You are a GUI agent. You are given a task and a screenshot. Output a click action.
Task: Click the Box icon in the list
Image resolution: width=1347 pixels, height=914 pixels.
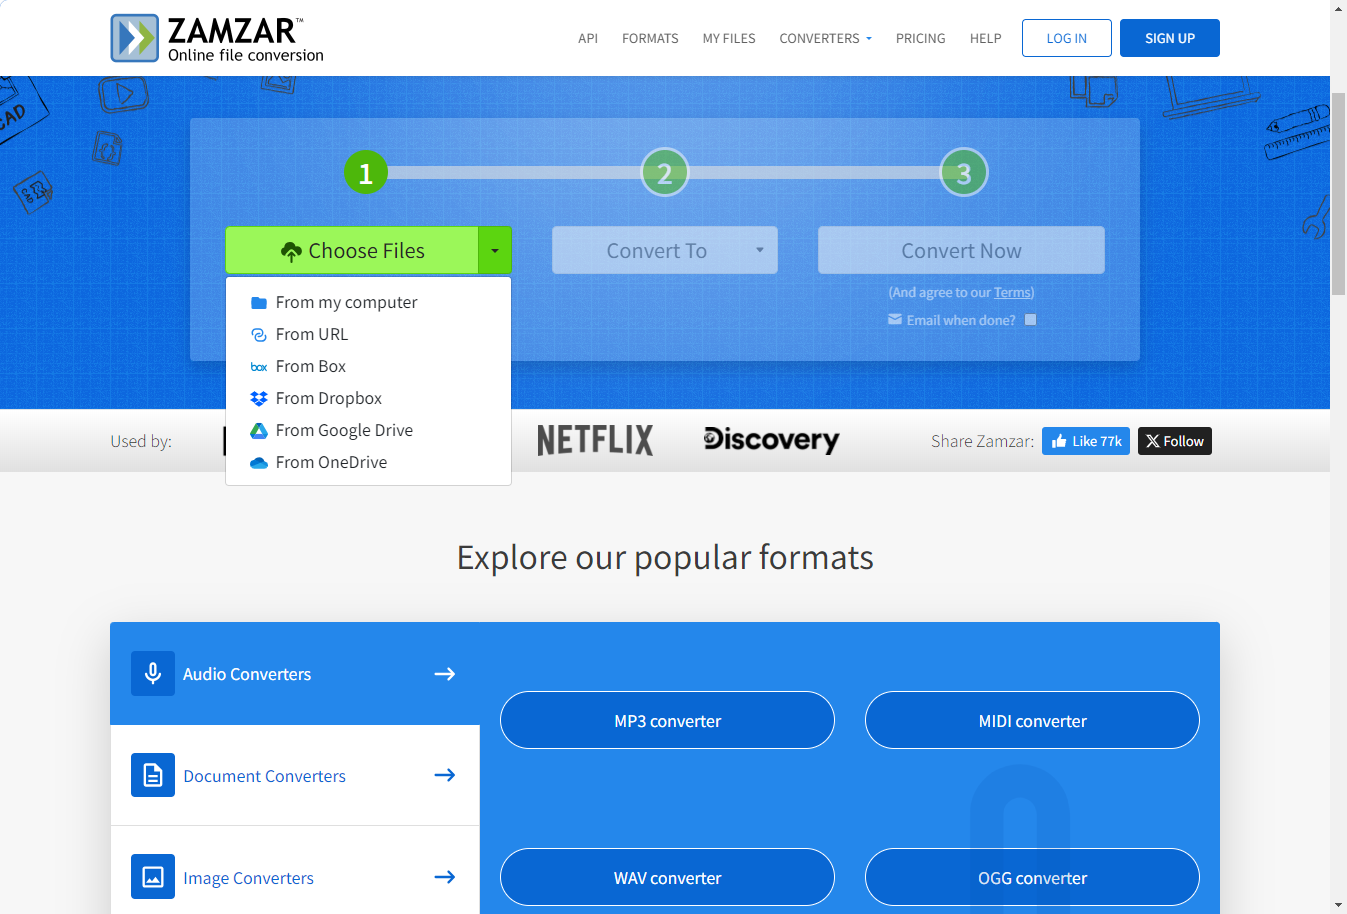[x=259, y=367]
